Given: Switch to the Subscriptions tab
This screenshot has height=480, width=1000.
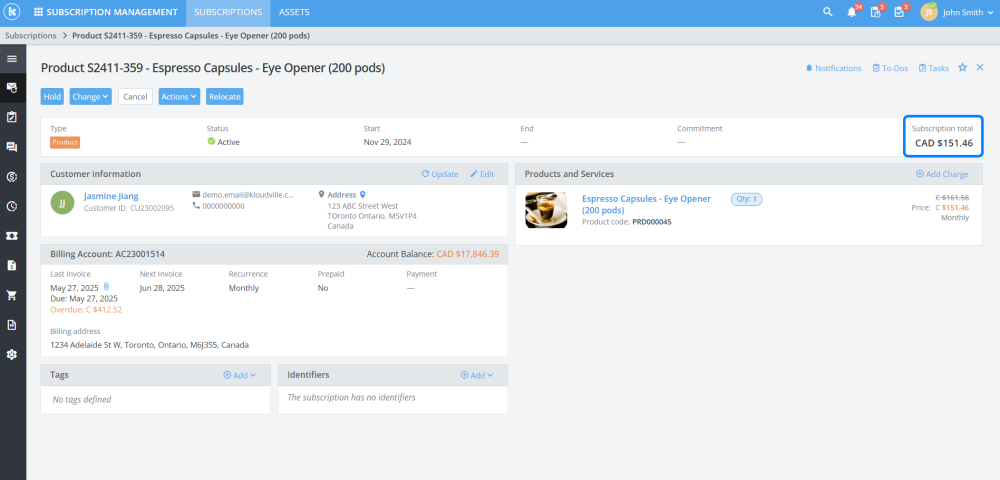Looking at the screenshot, I should coord(228,12).
